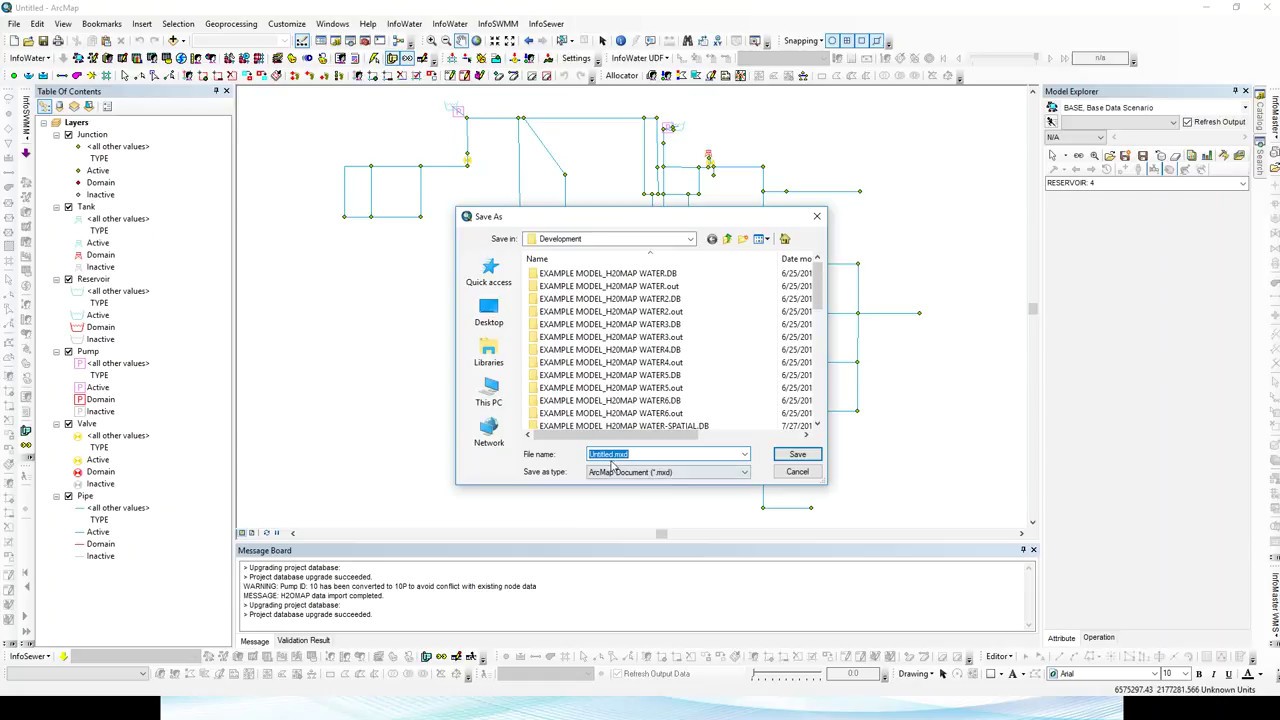The image size is (1280, 720).
Task: Select the Pan hand tool
Action: tap(461, 41)
